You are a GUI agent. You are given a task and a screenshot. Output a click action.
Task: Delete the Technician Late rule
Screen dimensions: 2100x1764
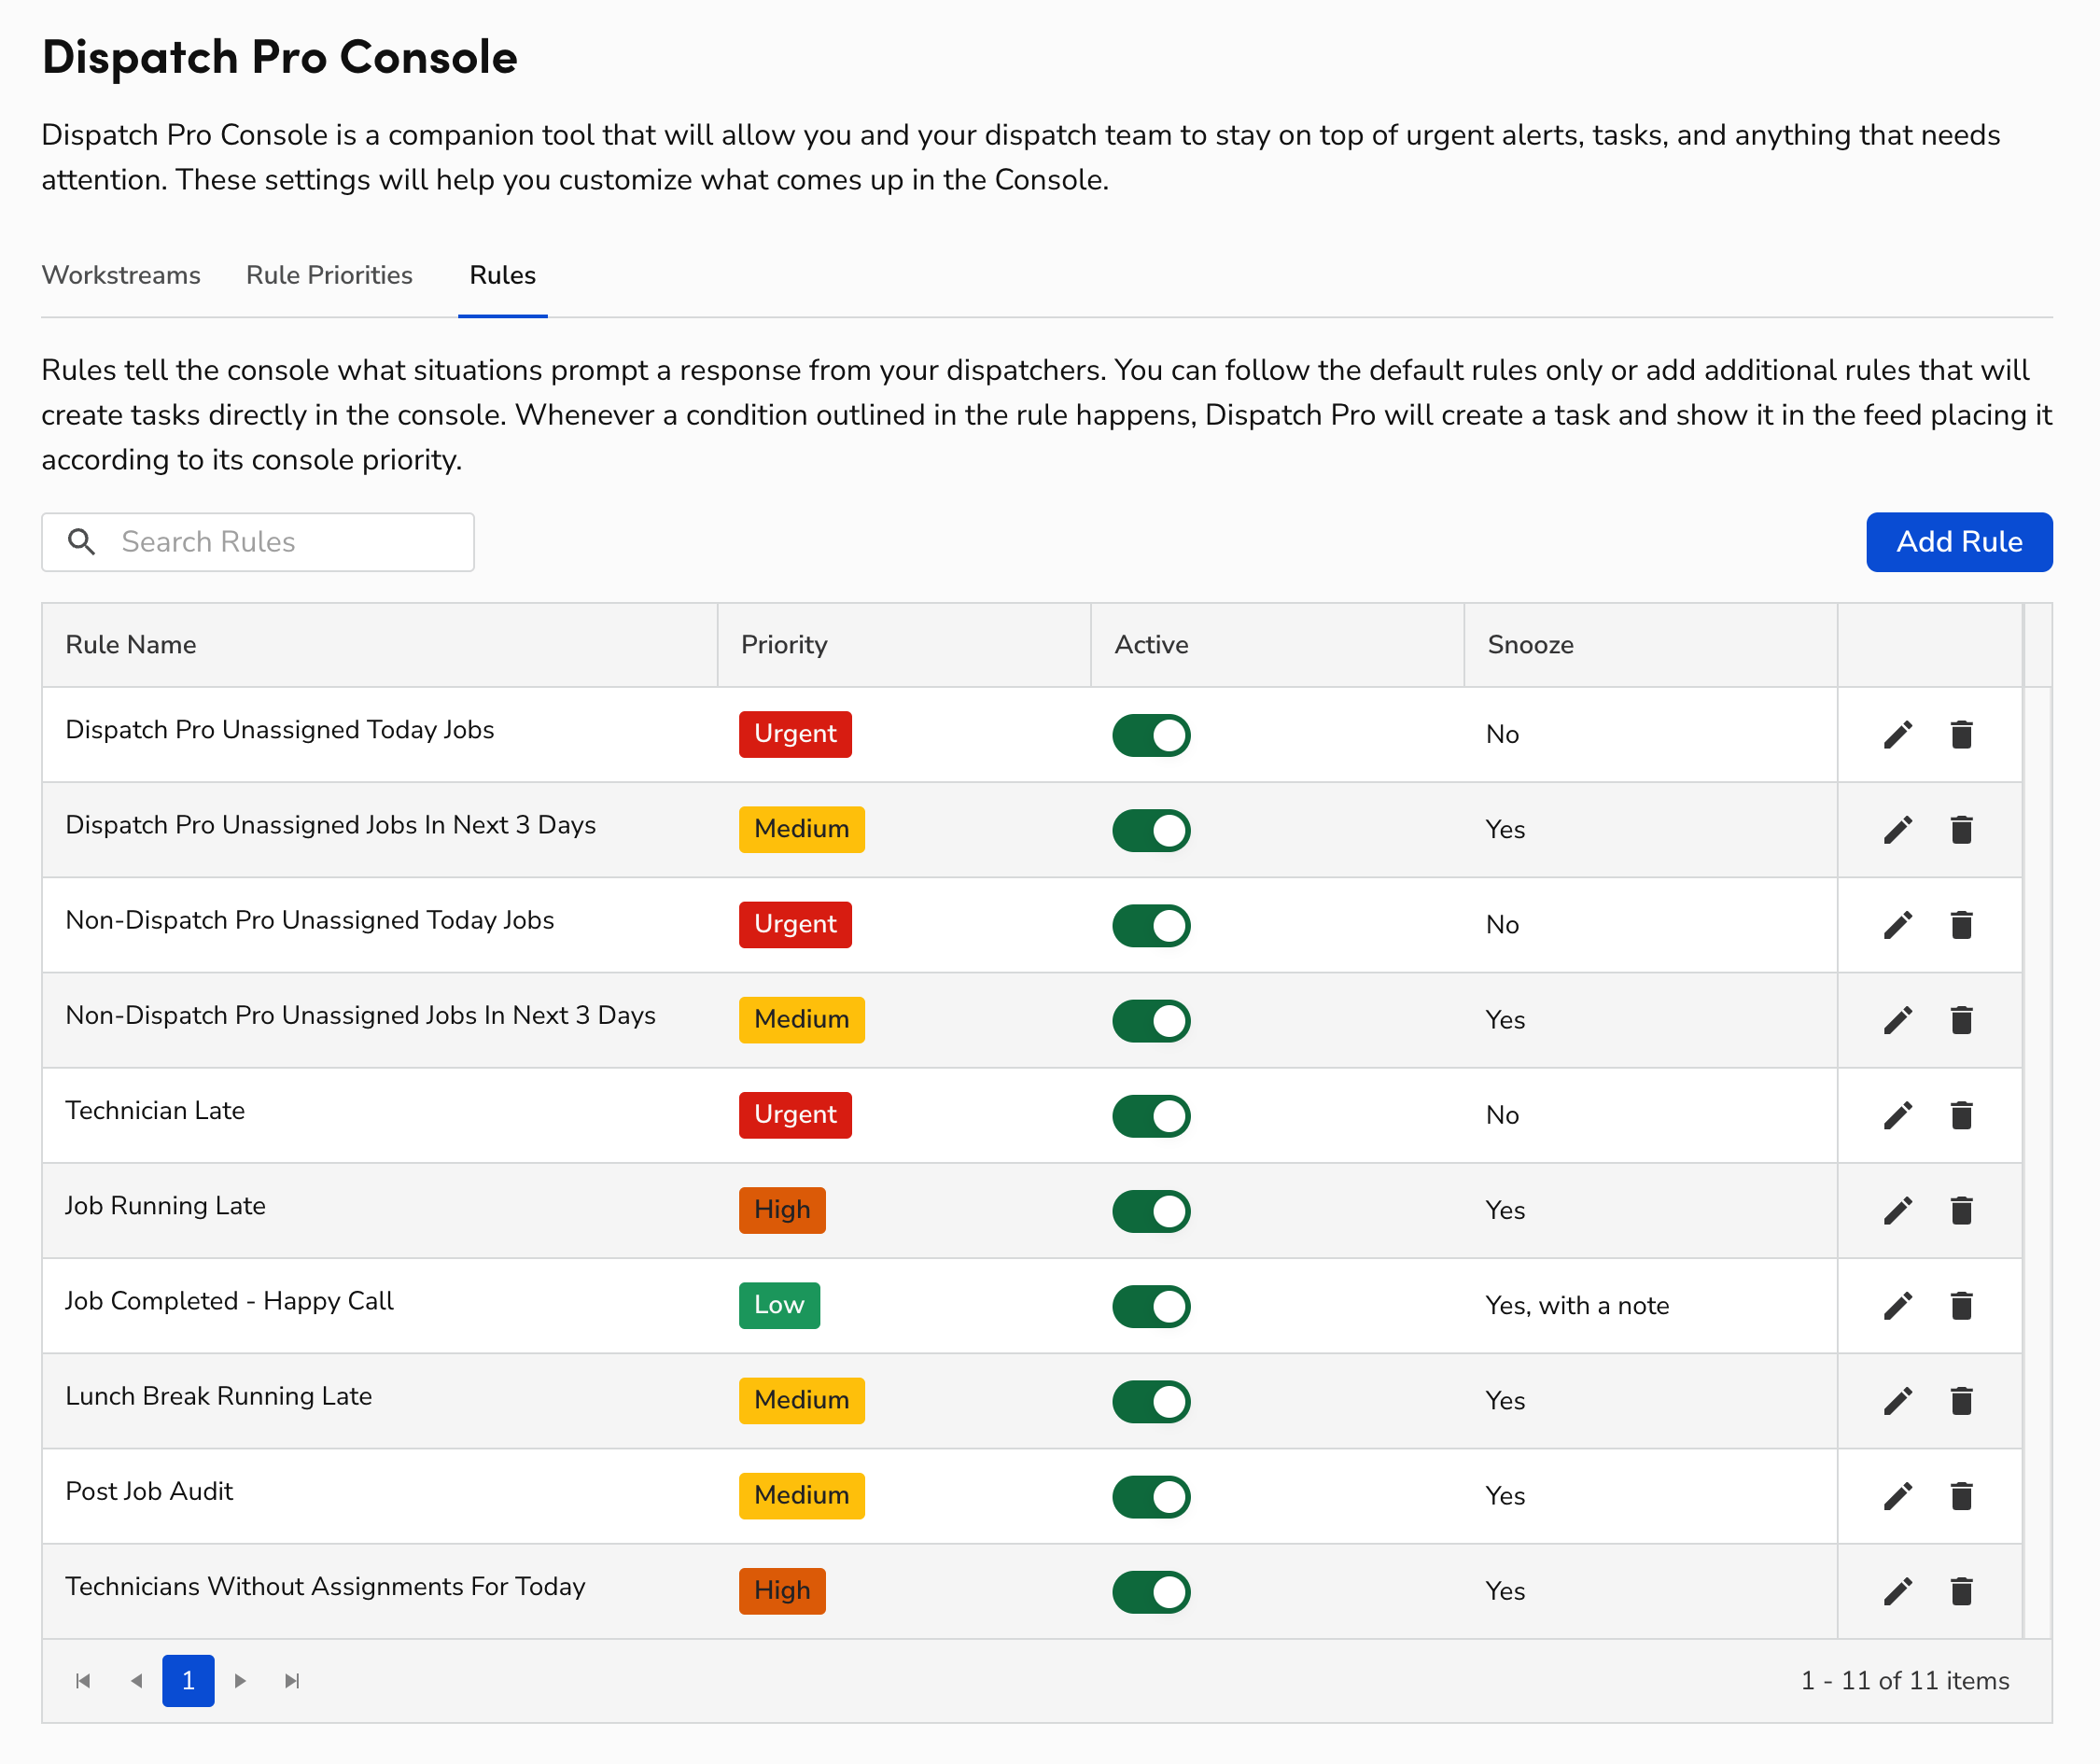pos(1961,1115)
